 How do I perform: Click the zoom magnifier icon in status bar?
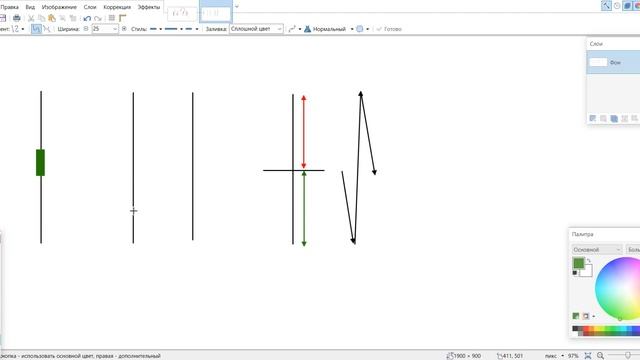pyautogui.click(x=600, y=356)
